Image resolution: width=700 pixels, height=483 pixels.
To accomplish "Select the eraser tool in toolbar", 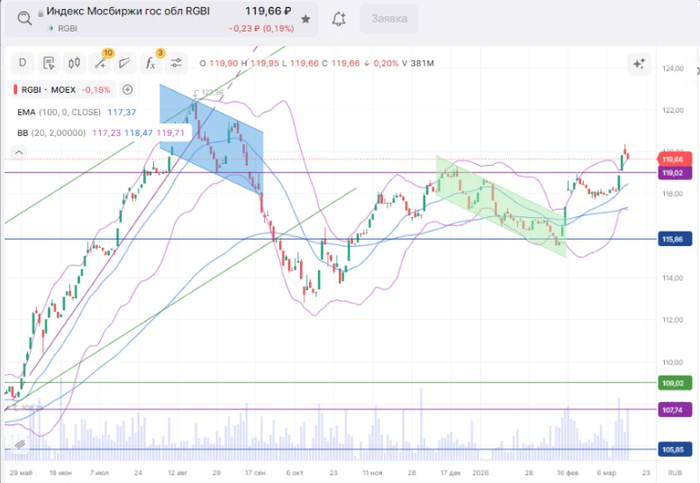I will (124, 63).
